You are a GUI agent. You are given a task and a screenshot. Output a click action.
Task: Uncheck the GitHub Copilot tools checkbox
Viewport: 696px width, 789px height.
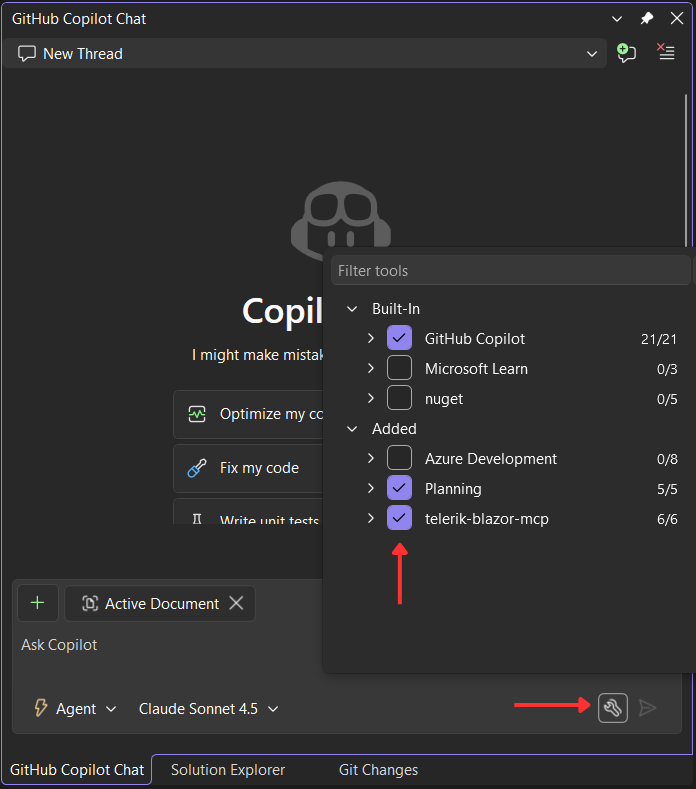coord(400,338)
